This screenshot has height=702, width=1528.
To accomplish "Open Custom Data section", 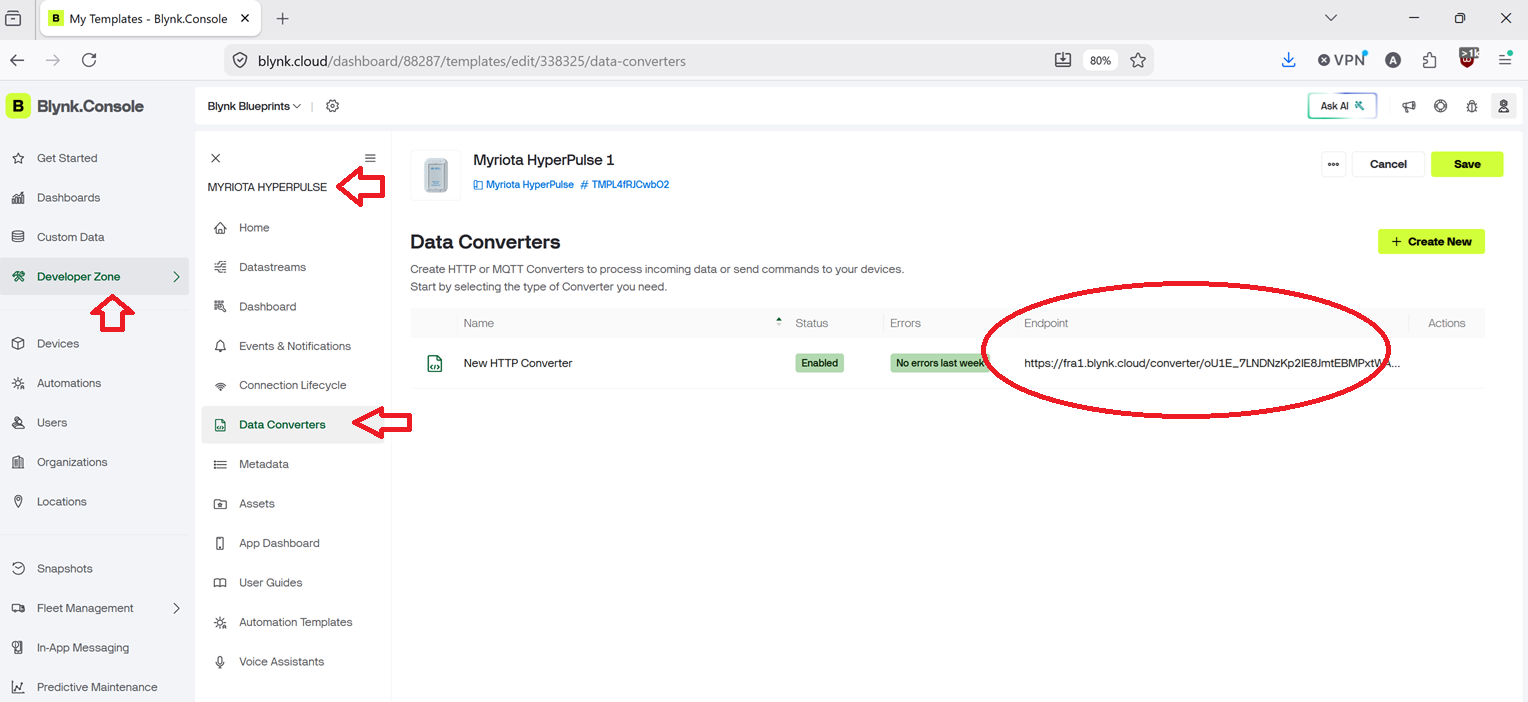I will tap(70, 237).
